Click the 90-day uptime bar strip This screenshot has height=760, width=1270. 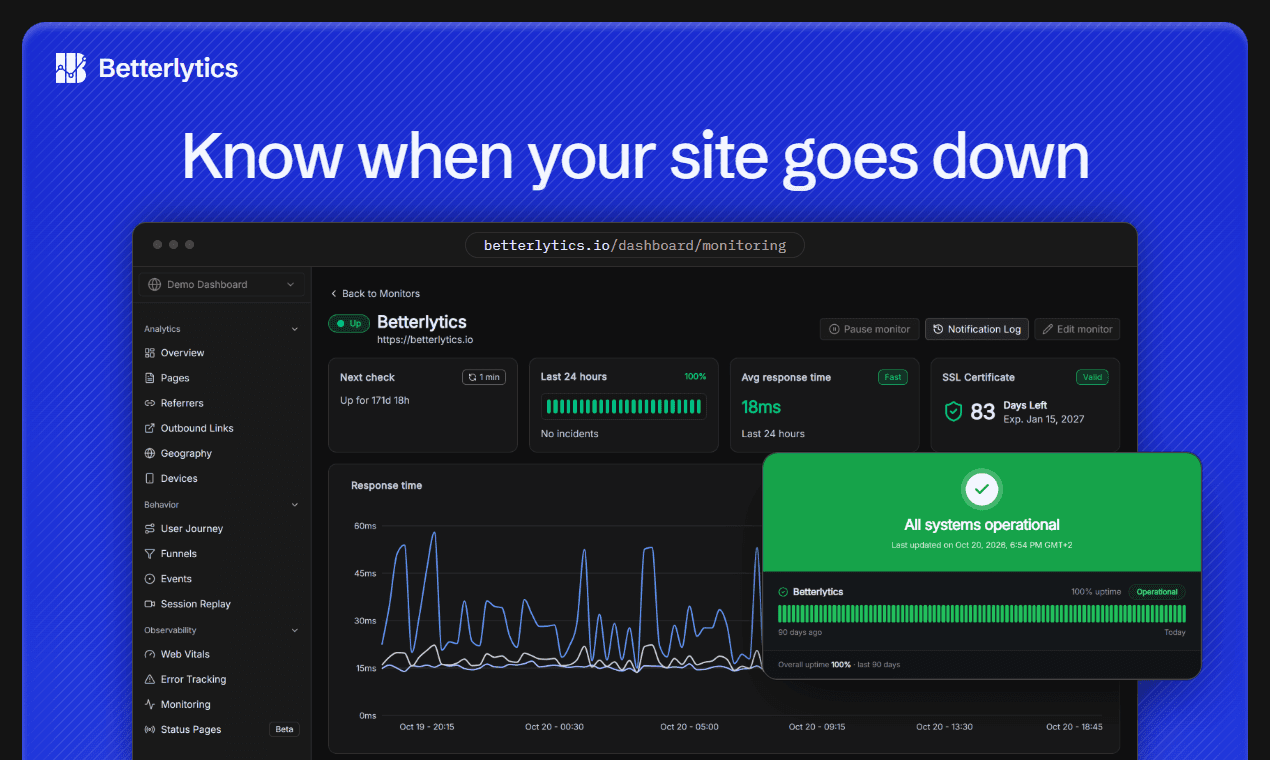pos(982,614)
